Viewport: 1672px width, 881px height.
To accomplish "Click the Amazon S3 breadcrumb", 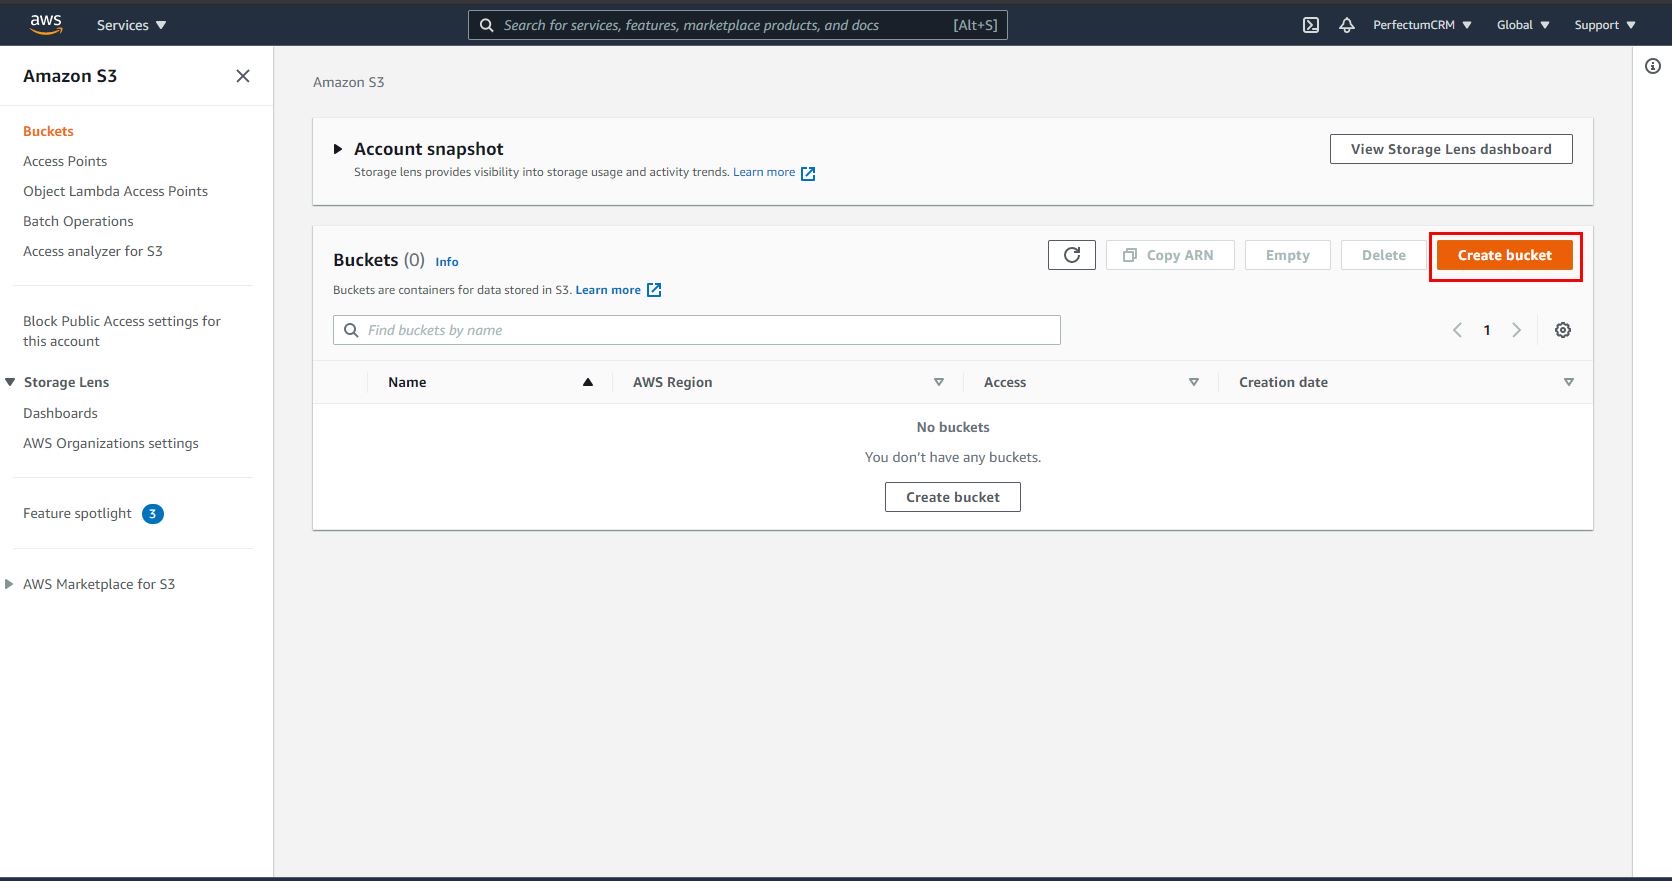I will (348, 82).
